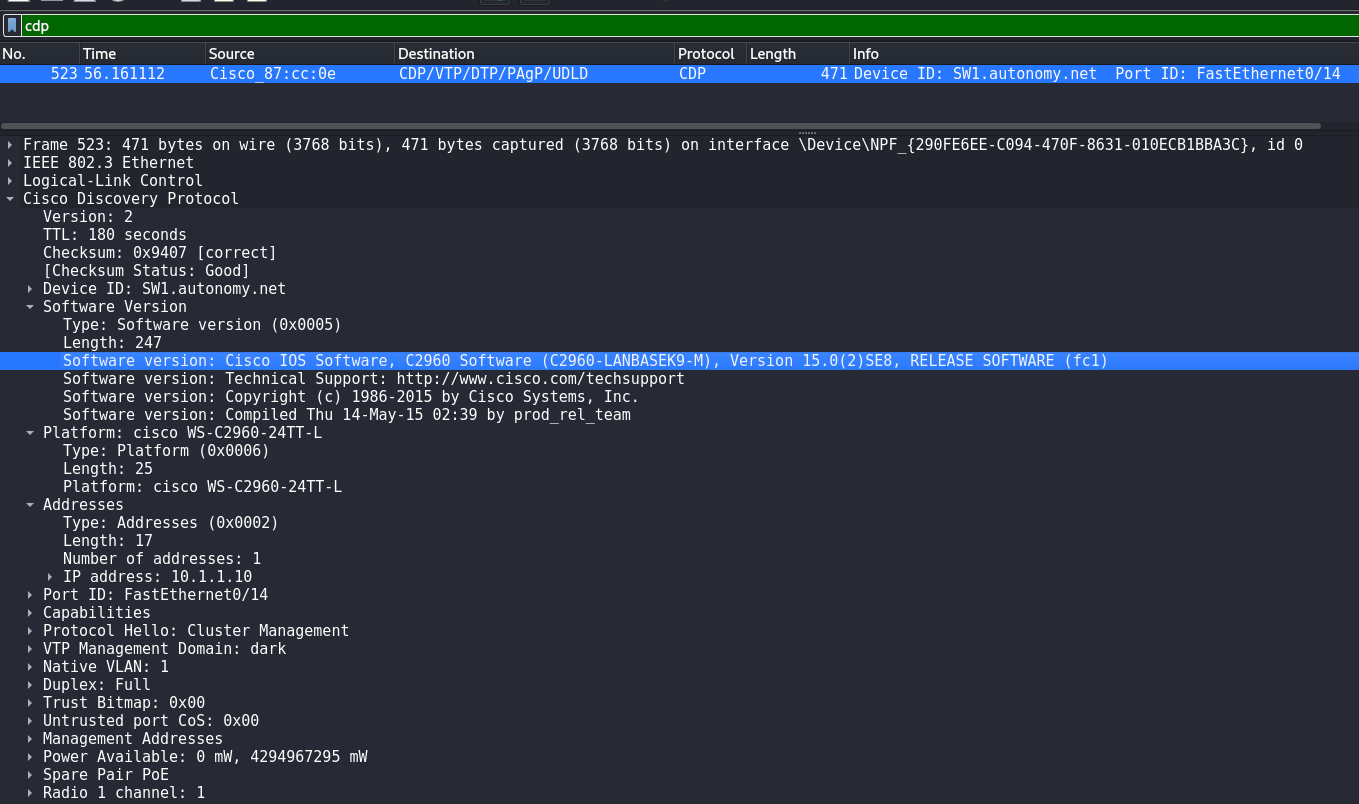Sort packets by the Time column
Image resolution: width=1359 pixels, height=804 pixels.
(100, 54)
